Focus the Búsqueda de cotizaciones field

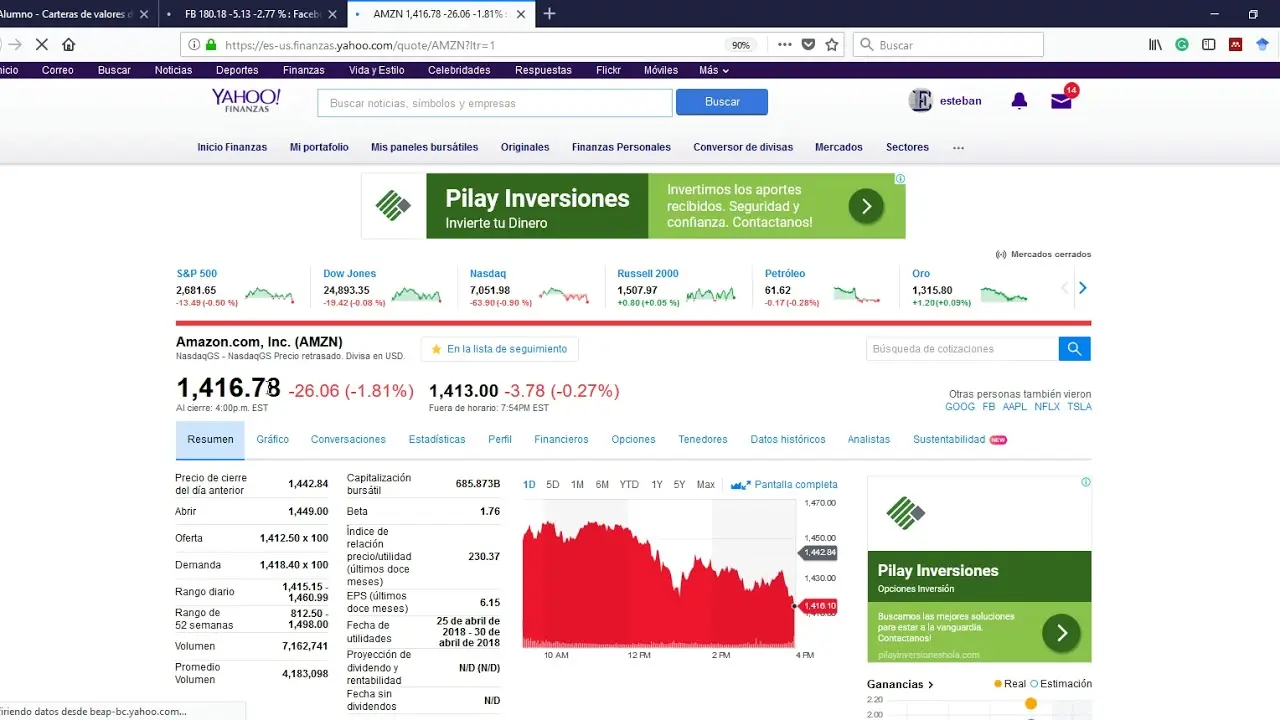pos(963,349)
